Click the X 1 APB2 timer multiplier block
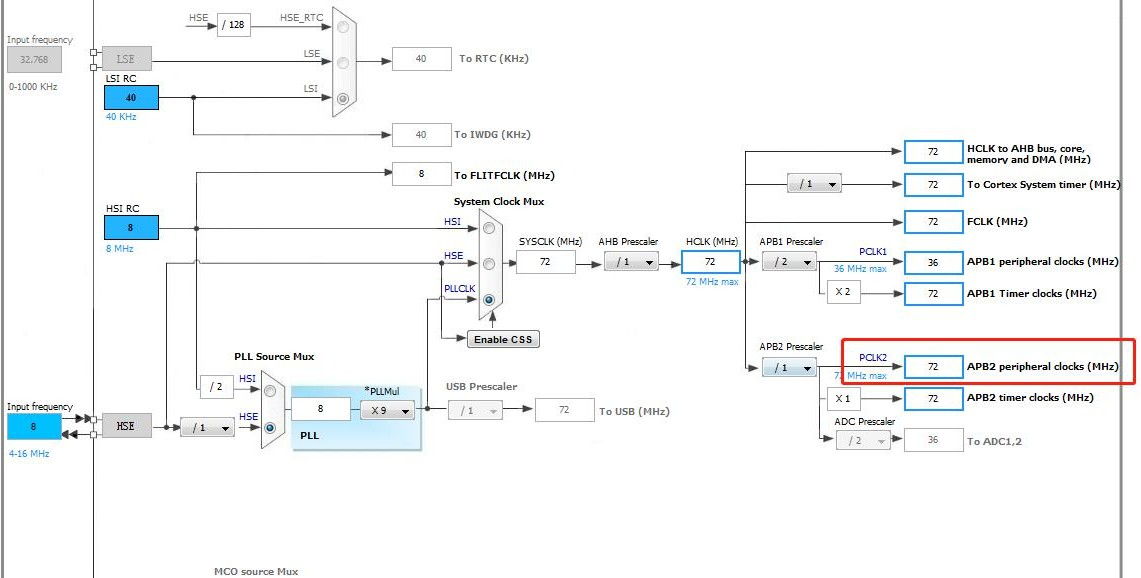This screenshot has height=578, width=1141. [843, 399]
